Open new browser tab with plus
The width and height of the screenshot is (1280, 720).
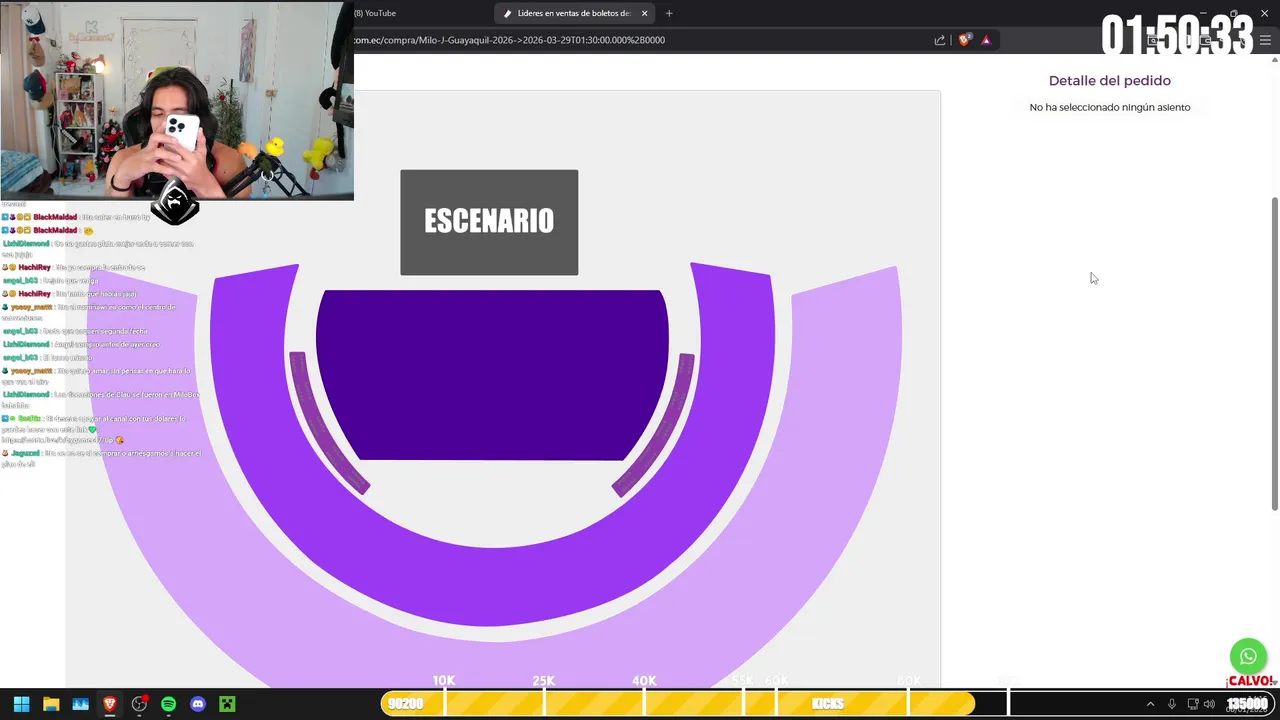tap(669, 13)
